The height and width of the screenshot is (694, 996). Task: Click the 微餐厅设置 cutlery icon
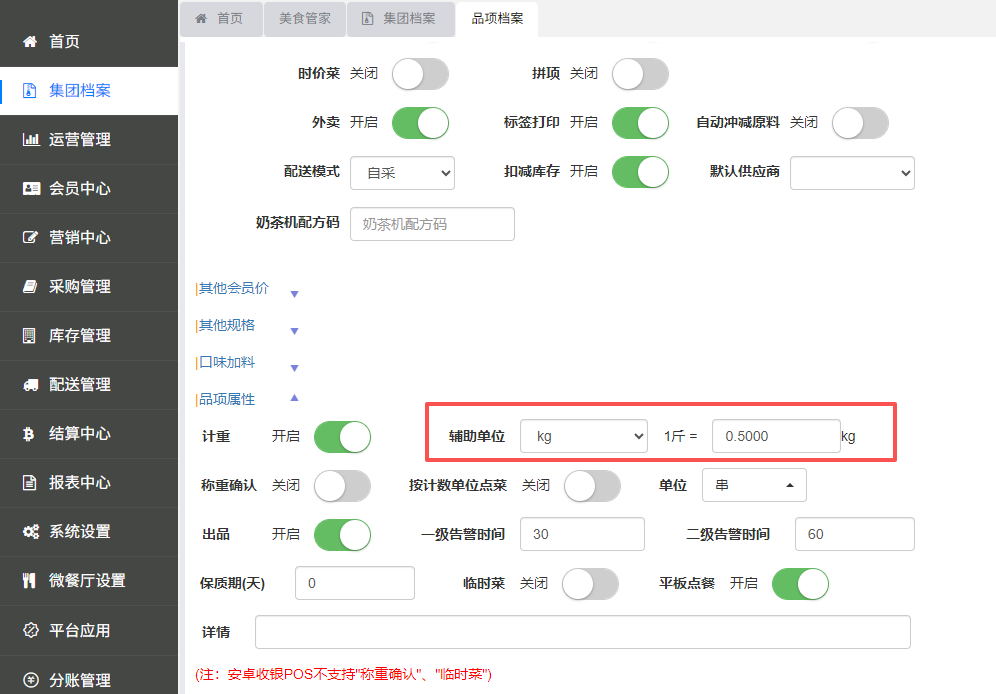[29, 580]
